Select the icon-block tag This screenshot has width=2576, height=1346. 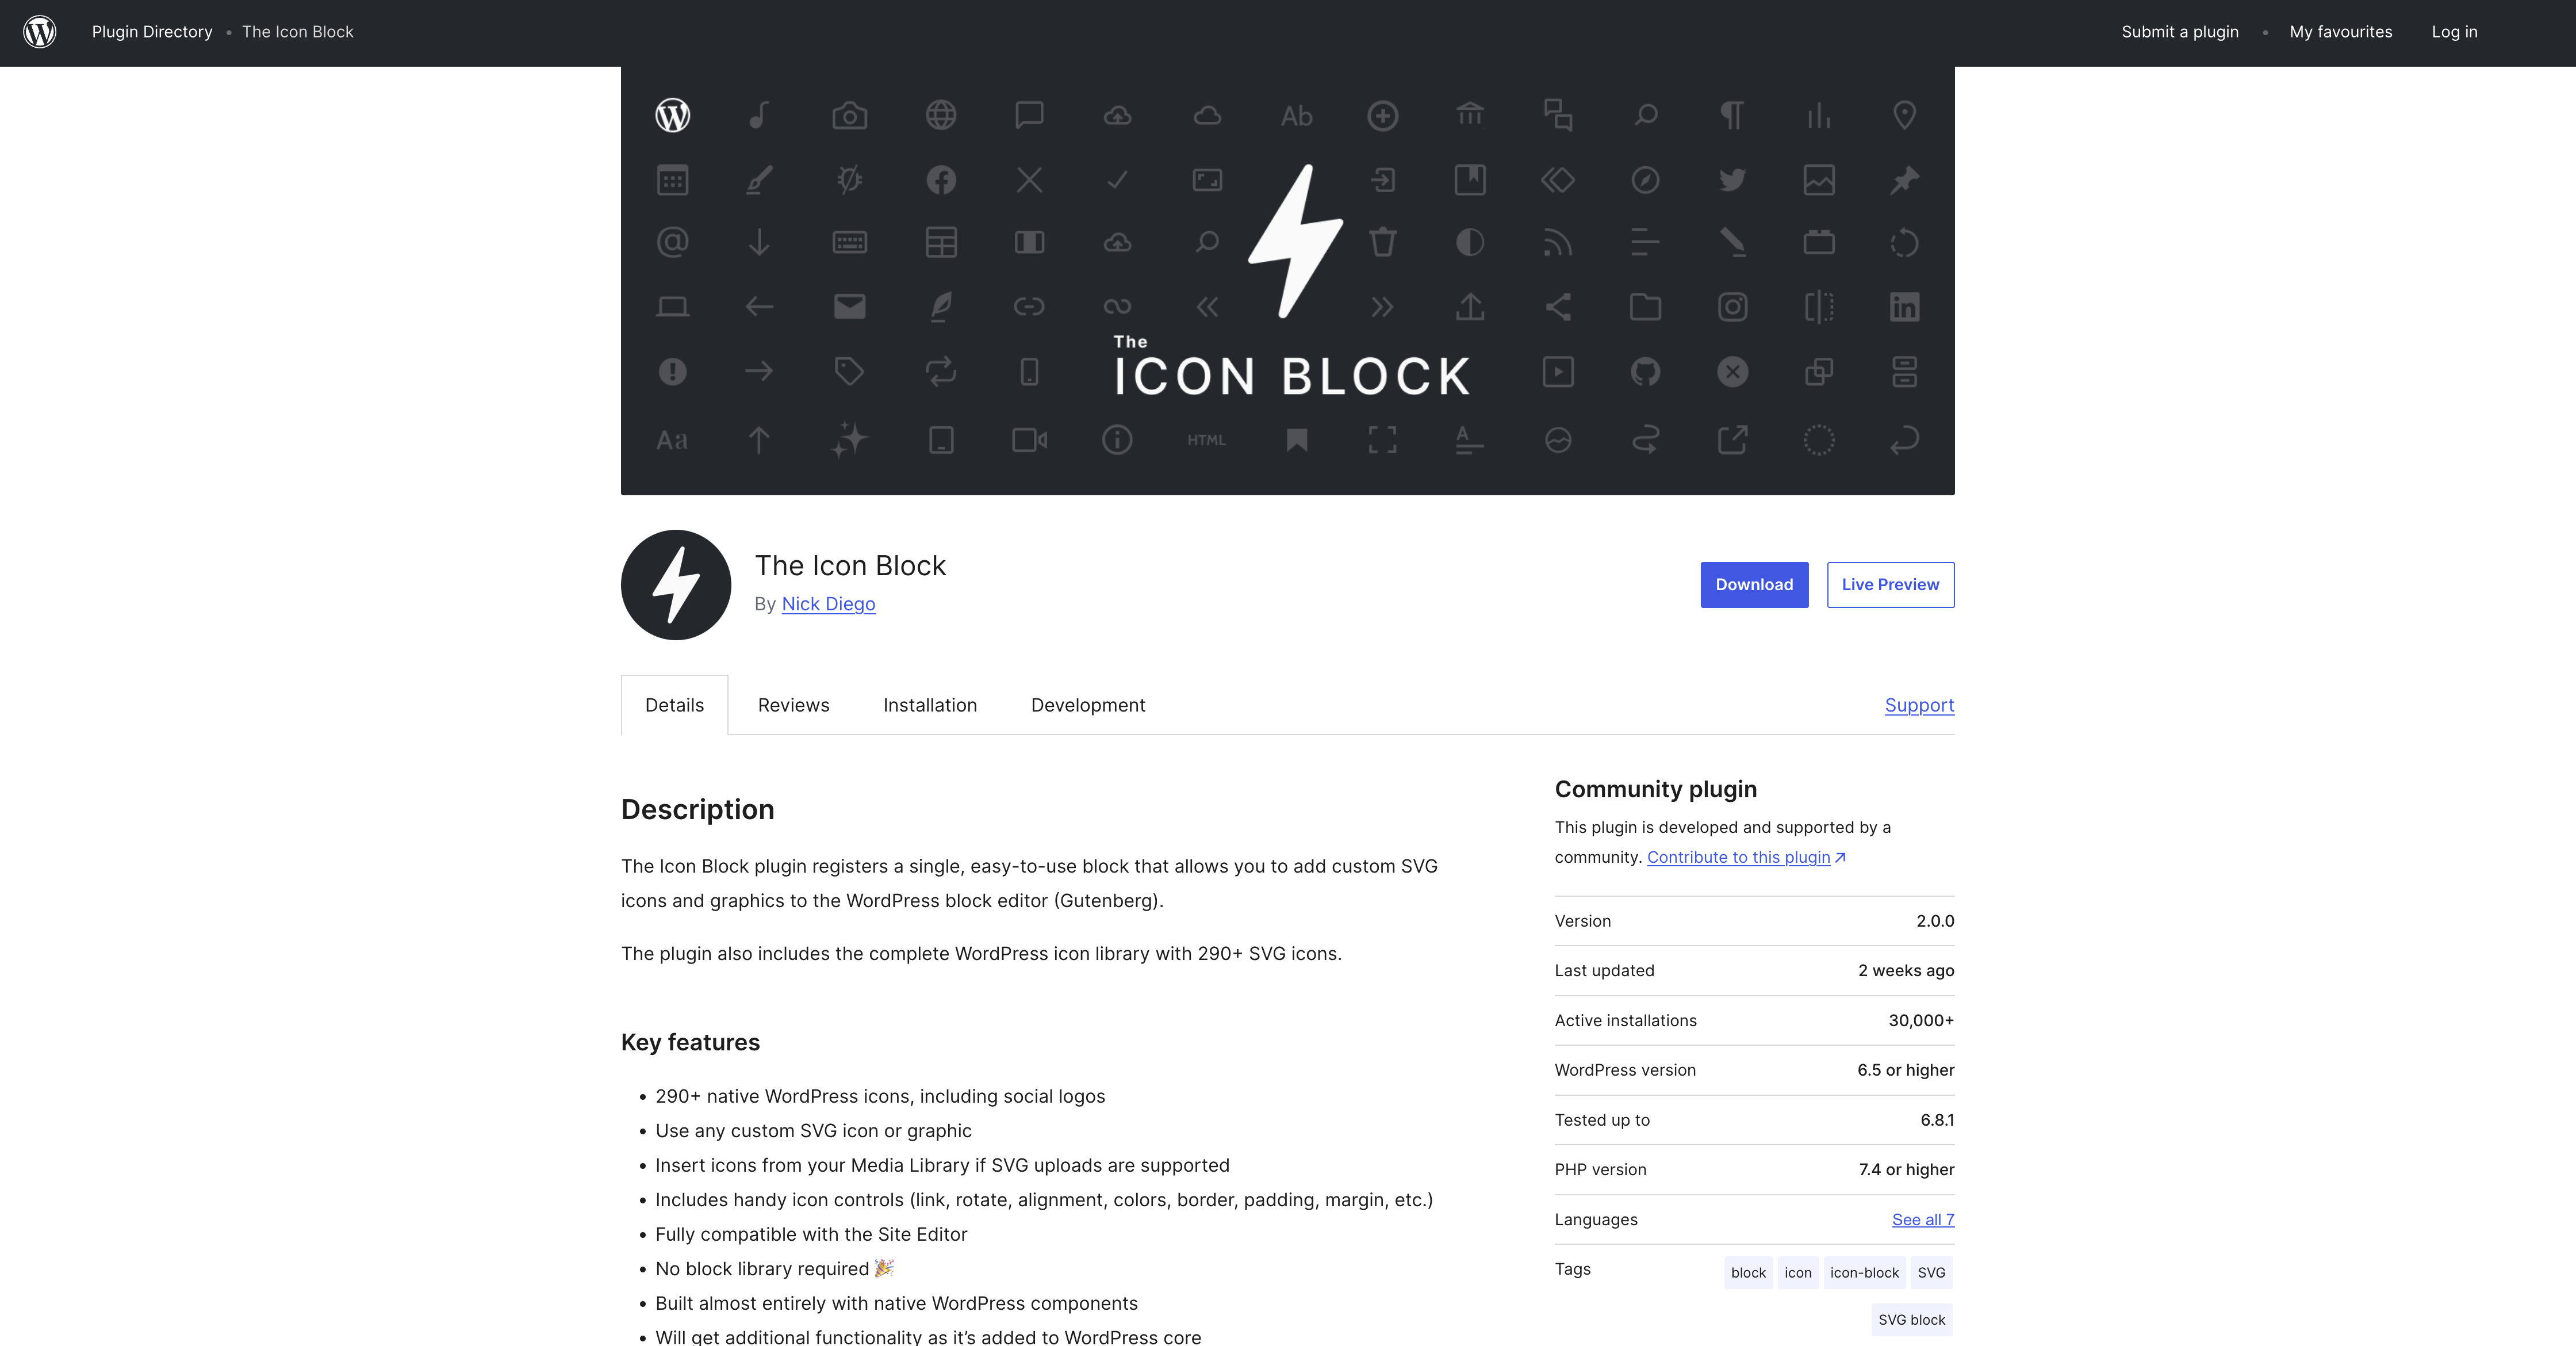pos(1863,1273)
